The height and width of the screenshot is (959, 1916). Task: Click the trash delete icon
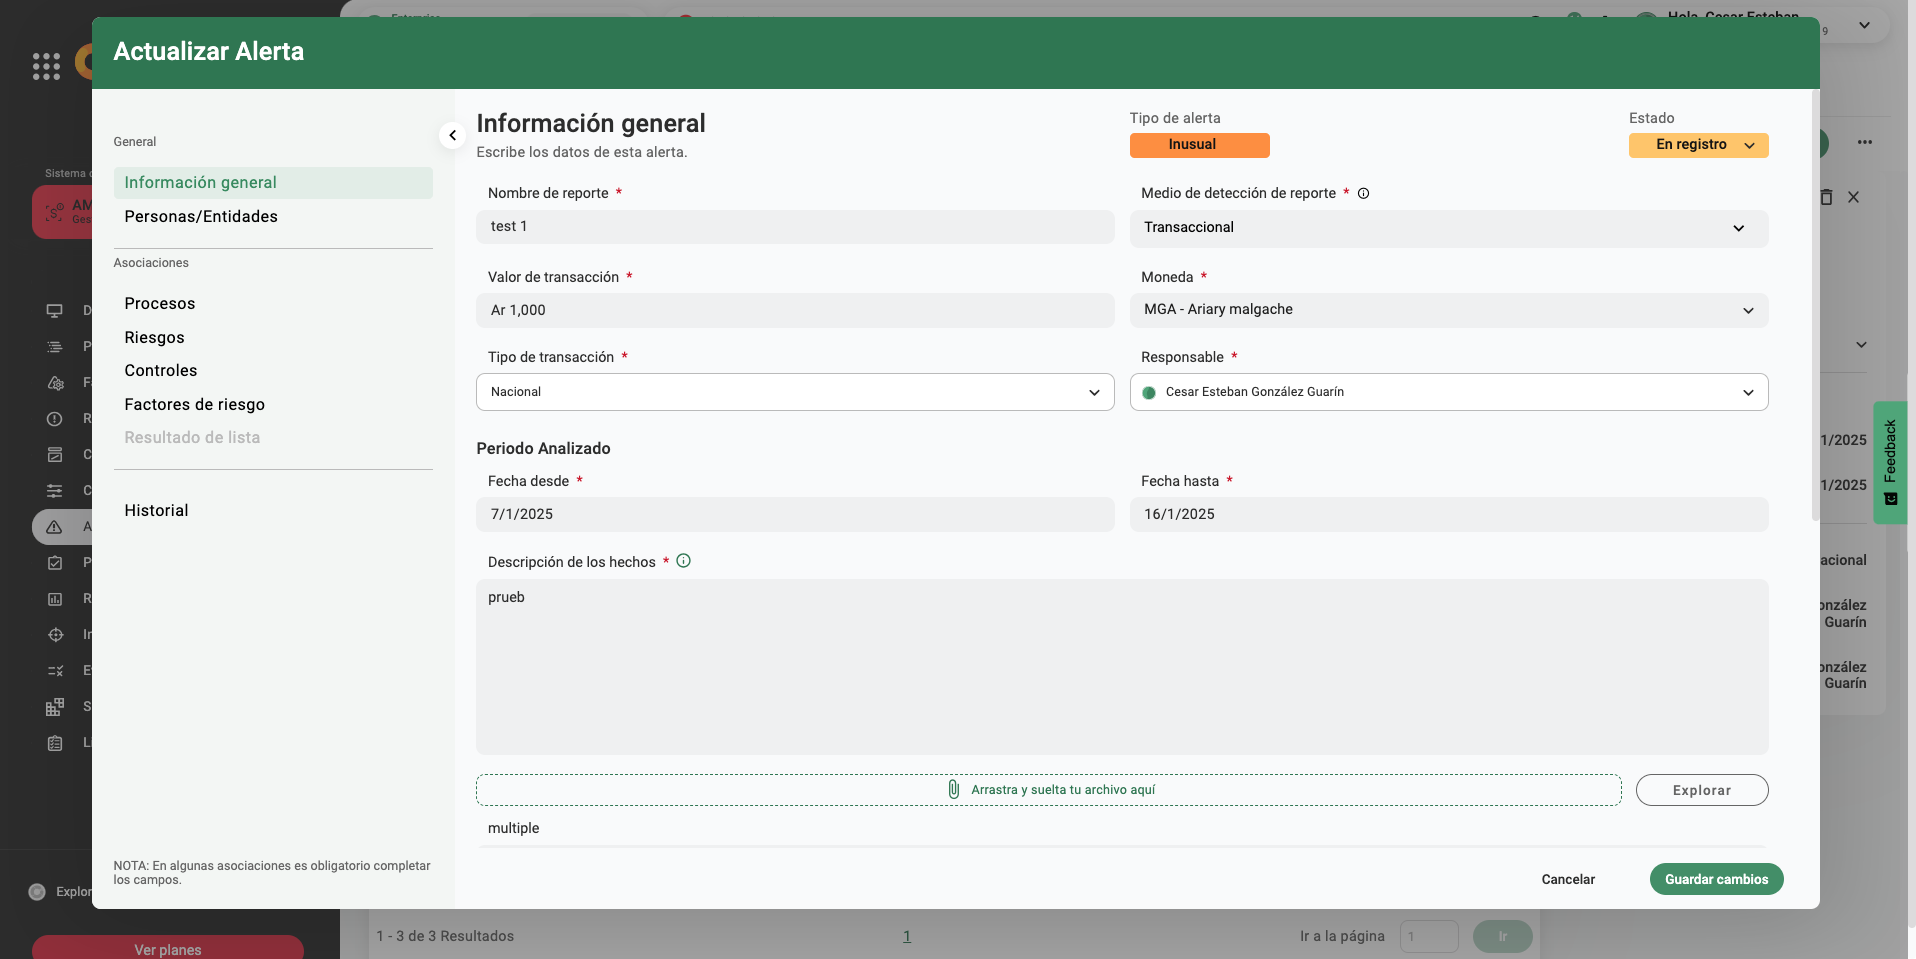pyautogui.click(x=1826, y=197)
